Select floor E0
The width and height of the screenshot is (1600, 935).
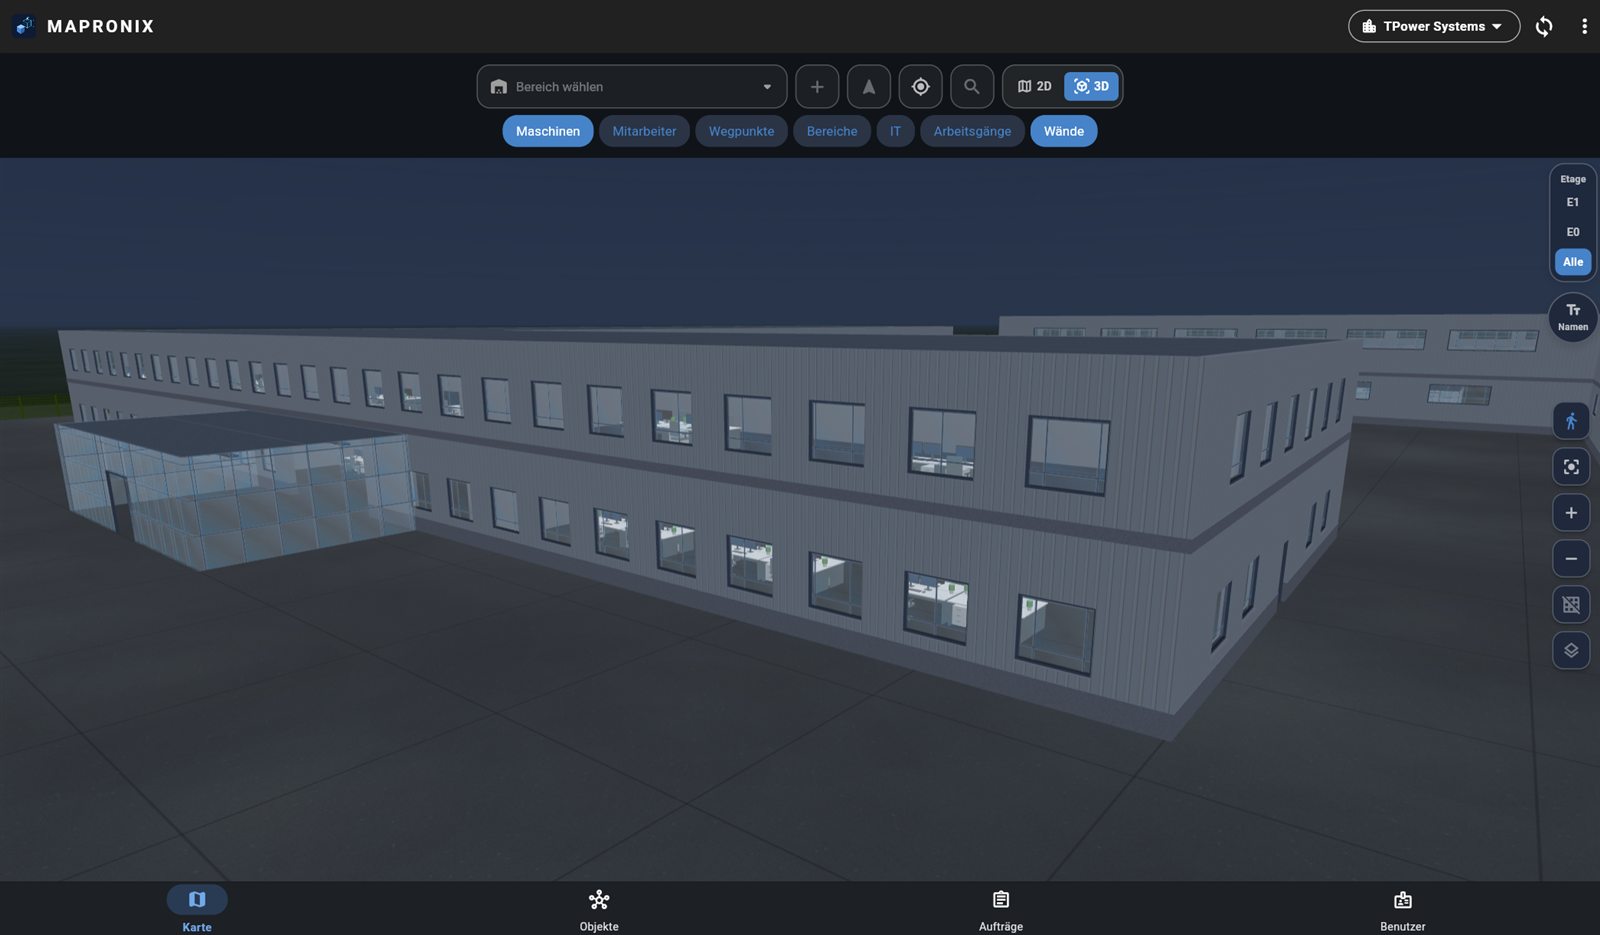coord(1573,232)
